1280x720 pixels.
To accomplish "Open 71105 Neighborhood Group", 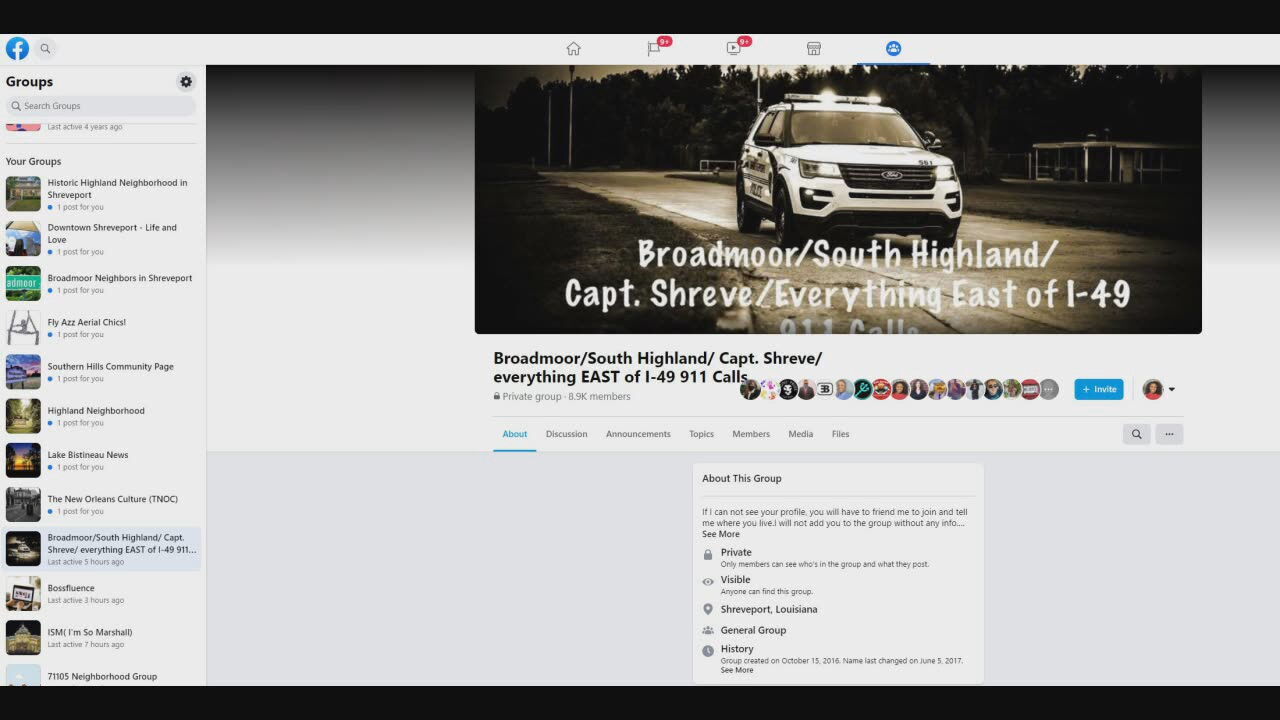I will 101,675.
